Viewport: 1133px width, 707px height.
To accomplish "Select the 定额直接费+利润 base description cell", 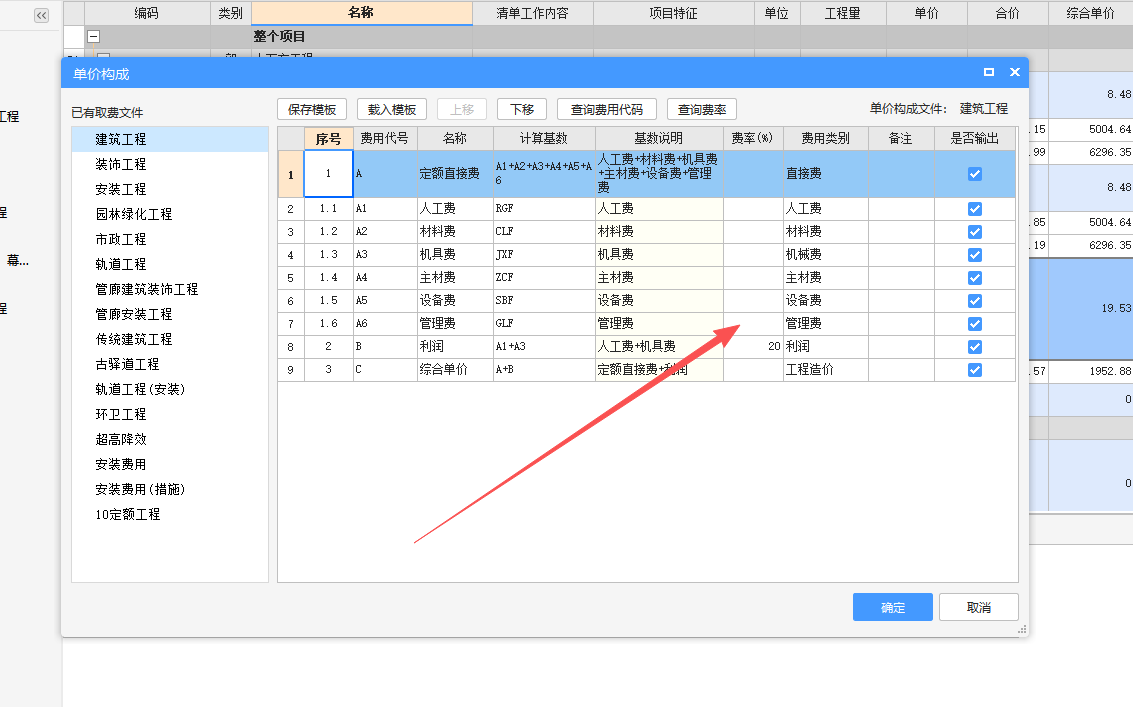I will 659,370.
